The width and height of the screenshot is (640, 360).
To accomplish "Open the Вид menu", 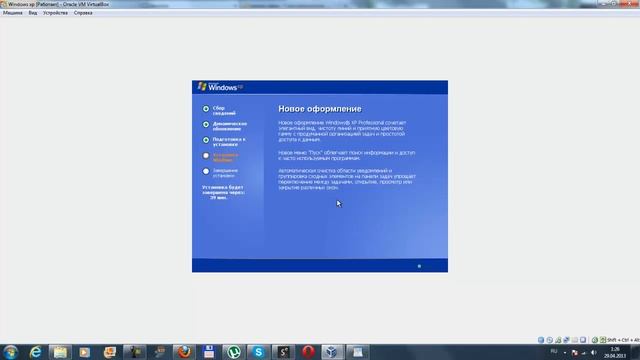I will point(33,13).
